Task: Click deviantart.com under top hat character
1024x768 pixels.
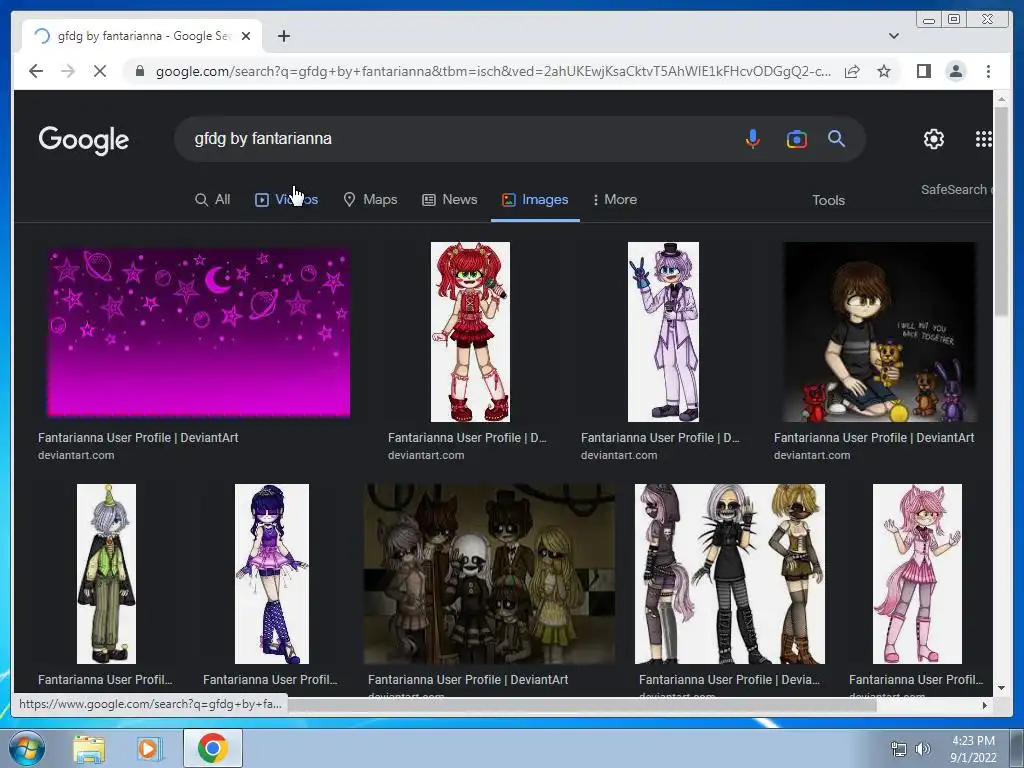Action: (x=619, y=455)
